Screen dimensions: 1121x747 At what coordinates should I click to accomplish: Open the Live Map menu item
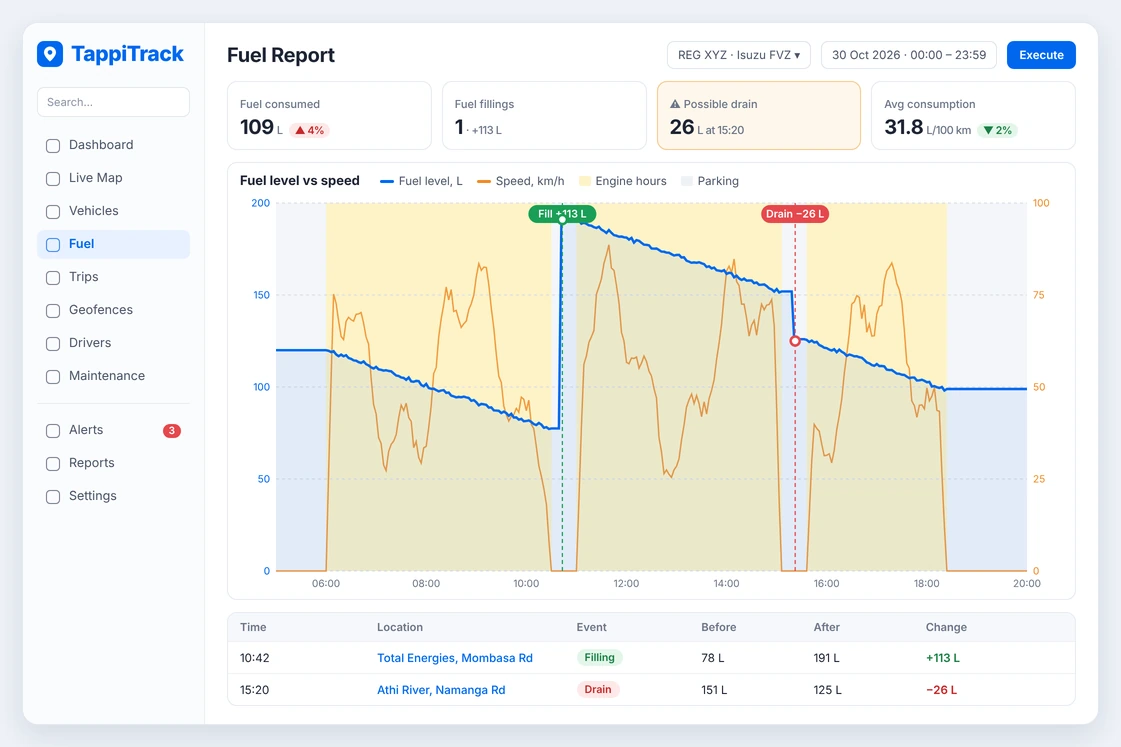pos(113,178)
